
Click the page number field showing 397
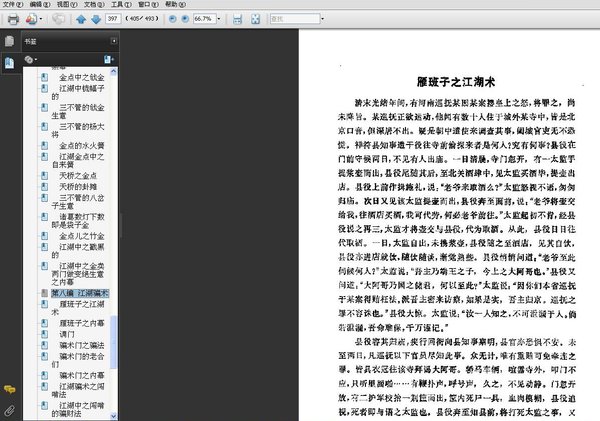(113, 18)
